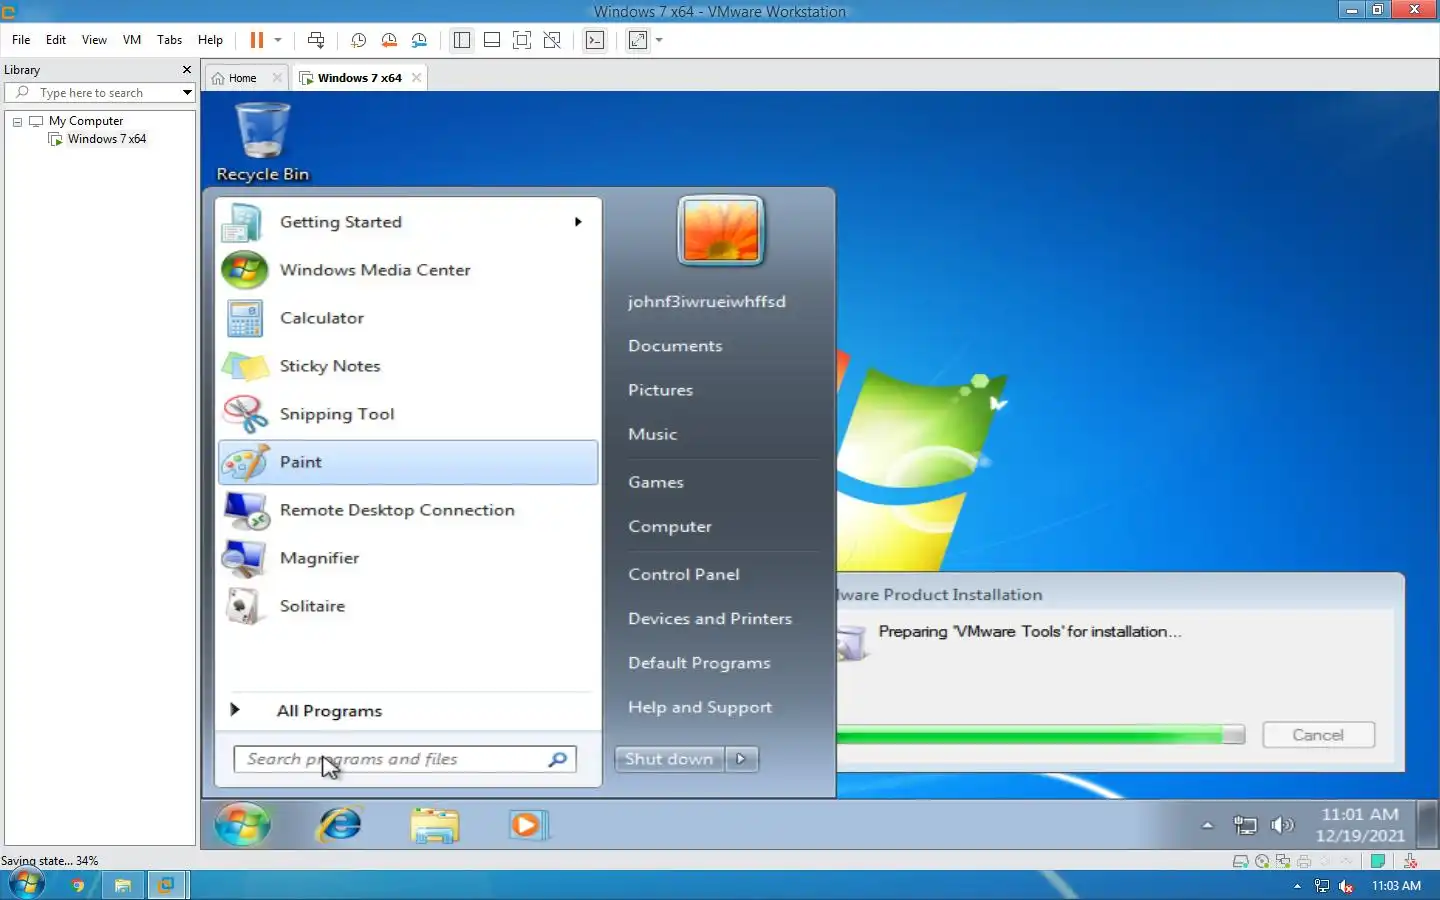Enter full screen mode via toolbar icon
Screen dimensions: 1440x900
(522, 40)
